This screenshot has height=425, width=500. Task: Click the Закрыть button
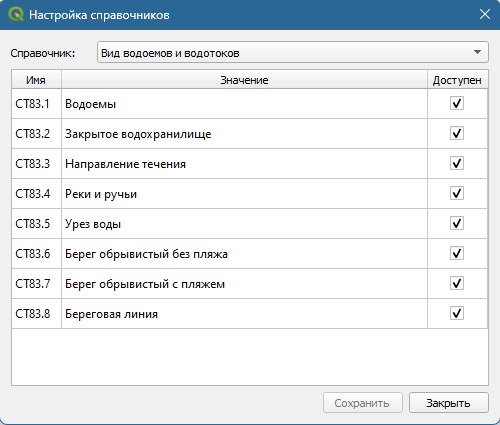pos(449,403)
